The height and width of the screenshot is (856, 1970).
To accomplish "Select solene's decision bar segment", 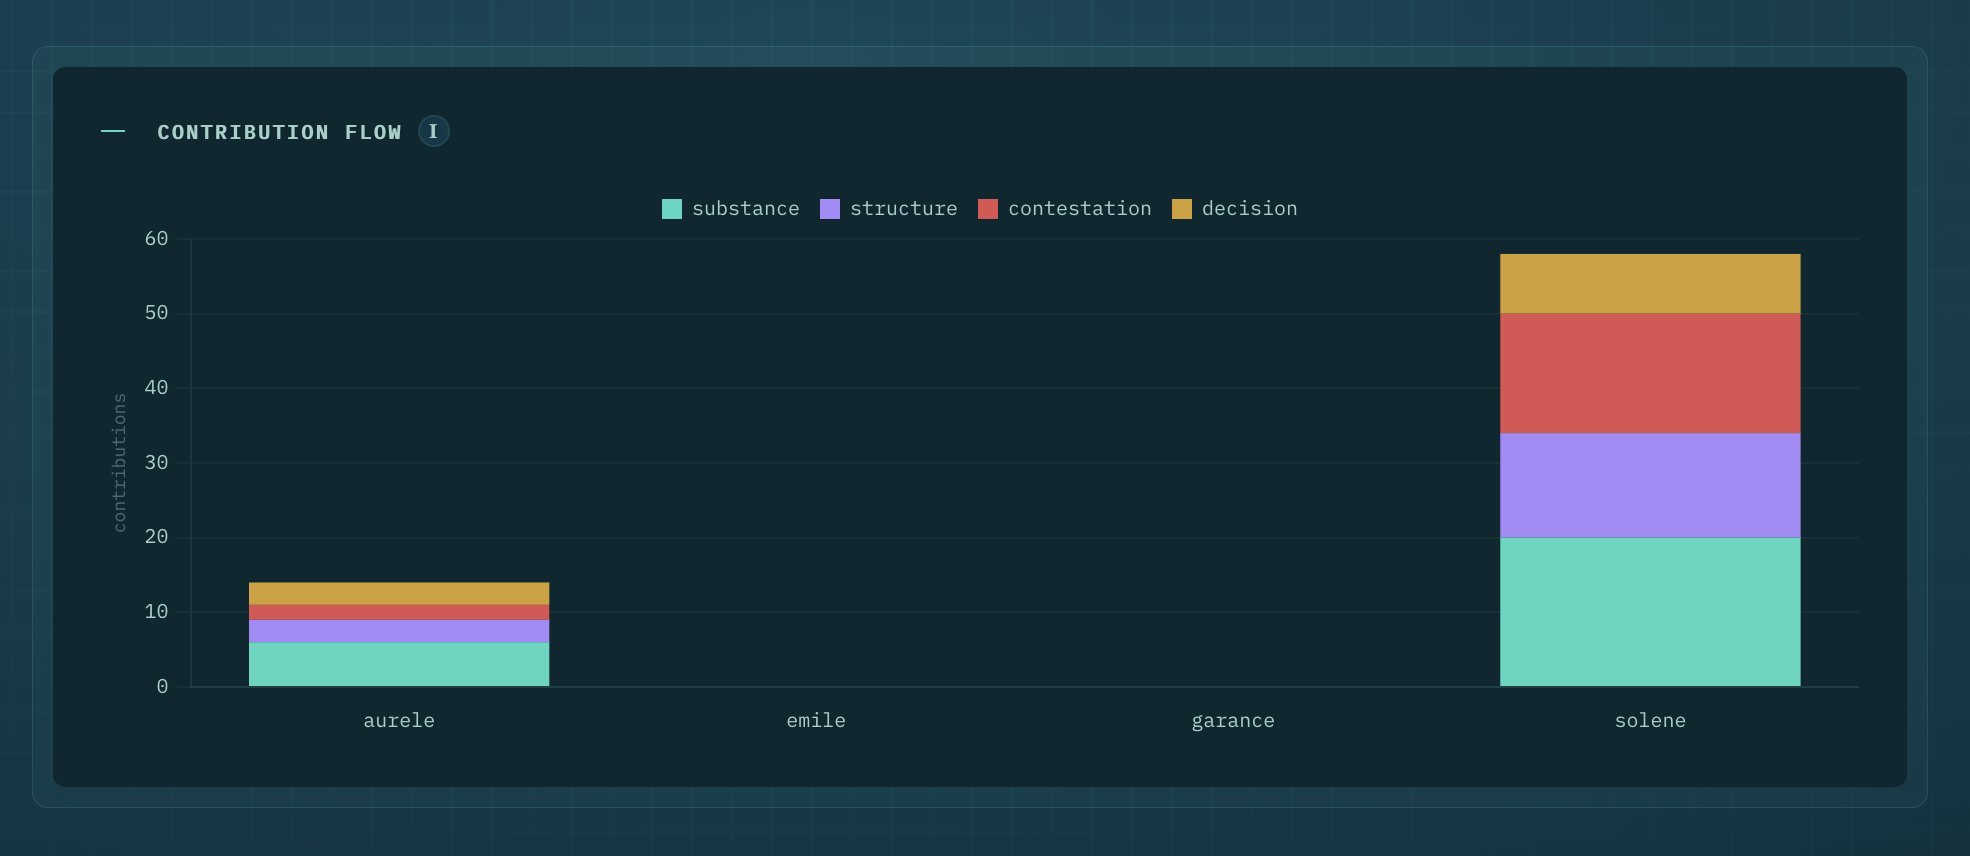I will [1650, 283].
